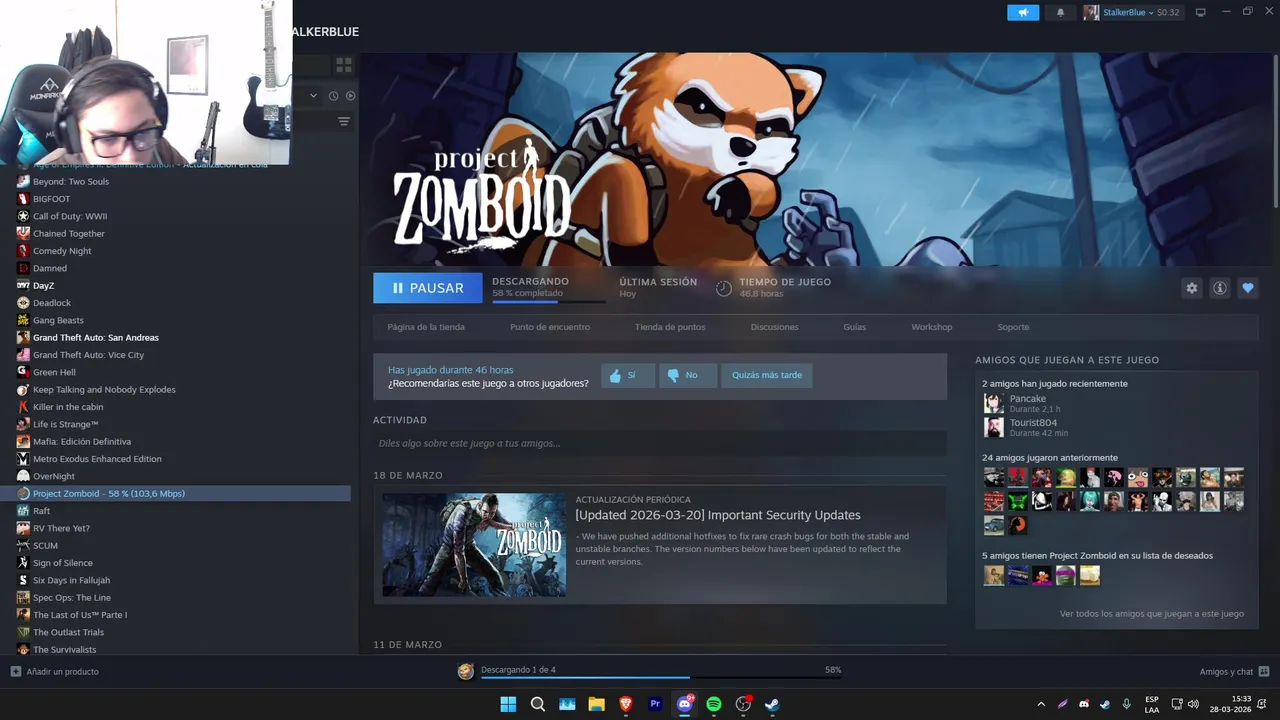Viewport: 1280px width, 720px height.
Task: Open the Soporte tab
Action: click(x=1013, y=327)
